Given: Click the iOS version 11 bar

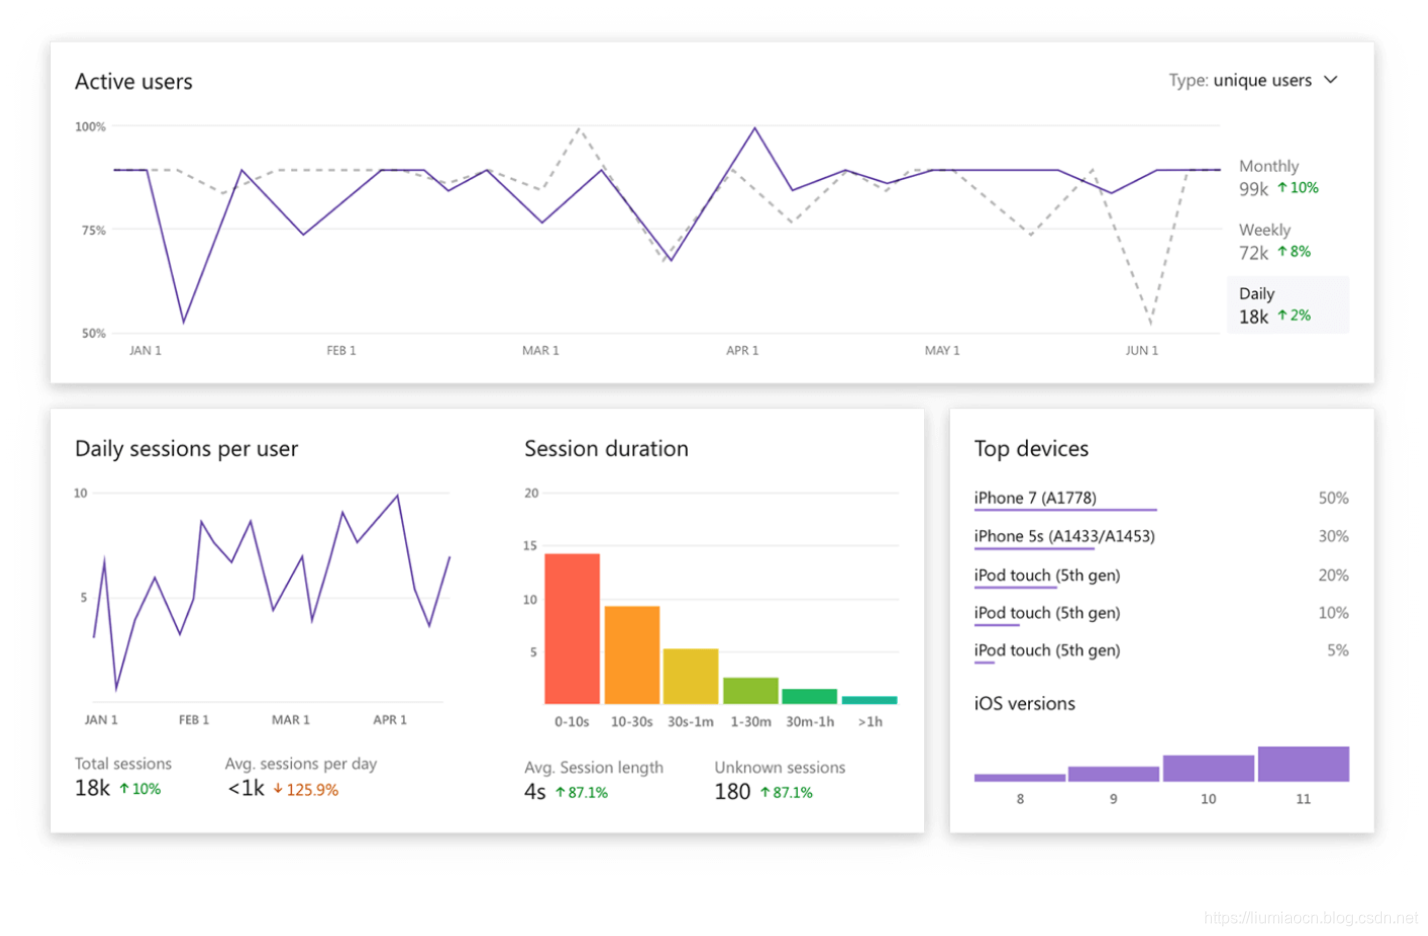Looking at the screenshot, I should pyautogui.click(x=1304, y=764).
